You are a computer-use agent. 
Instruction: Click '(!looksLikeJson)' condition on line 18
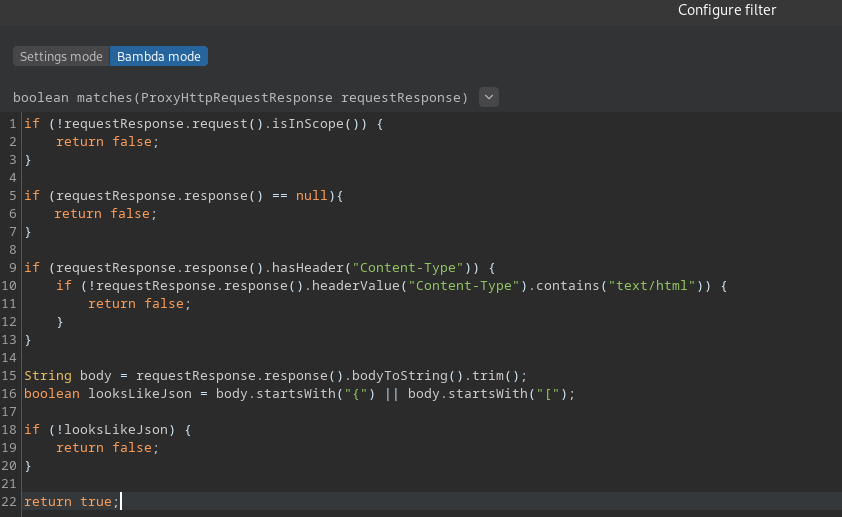coord(112,430)
